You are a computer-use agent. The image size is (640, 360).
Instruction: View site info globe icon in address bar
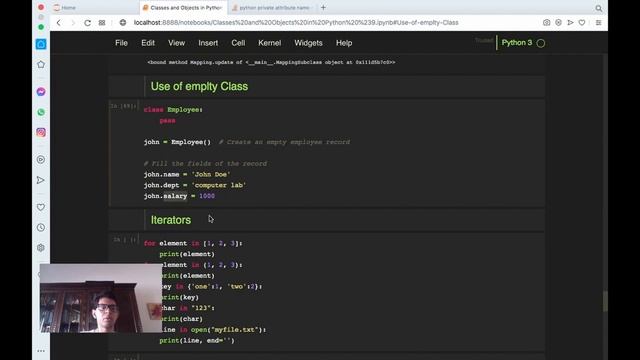pyautogui.click(x=123, y=23)
